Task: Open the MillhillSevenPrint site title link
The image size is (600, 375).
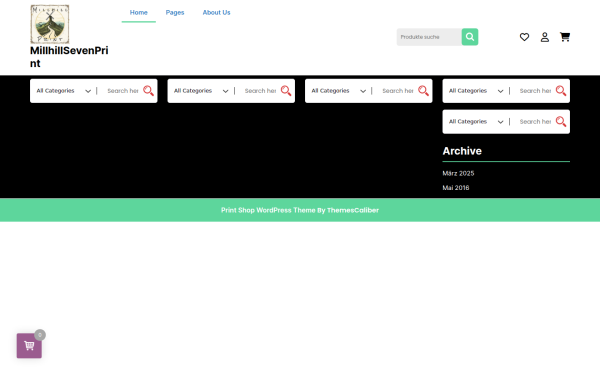Action: click(69, 57)
